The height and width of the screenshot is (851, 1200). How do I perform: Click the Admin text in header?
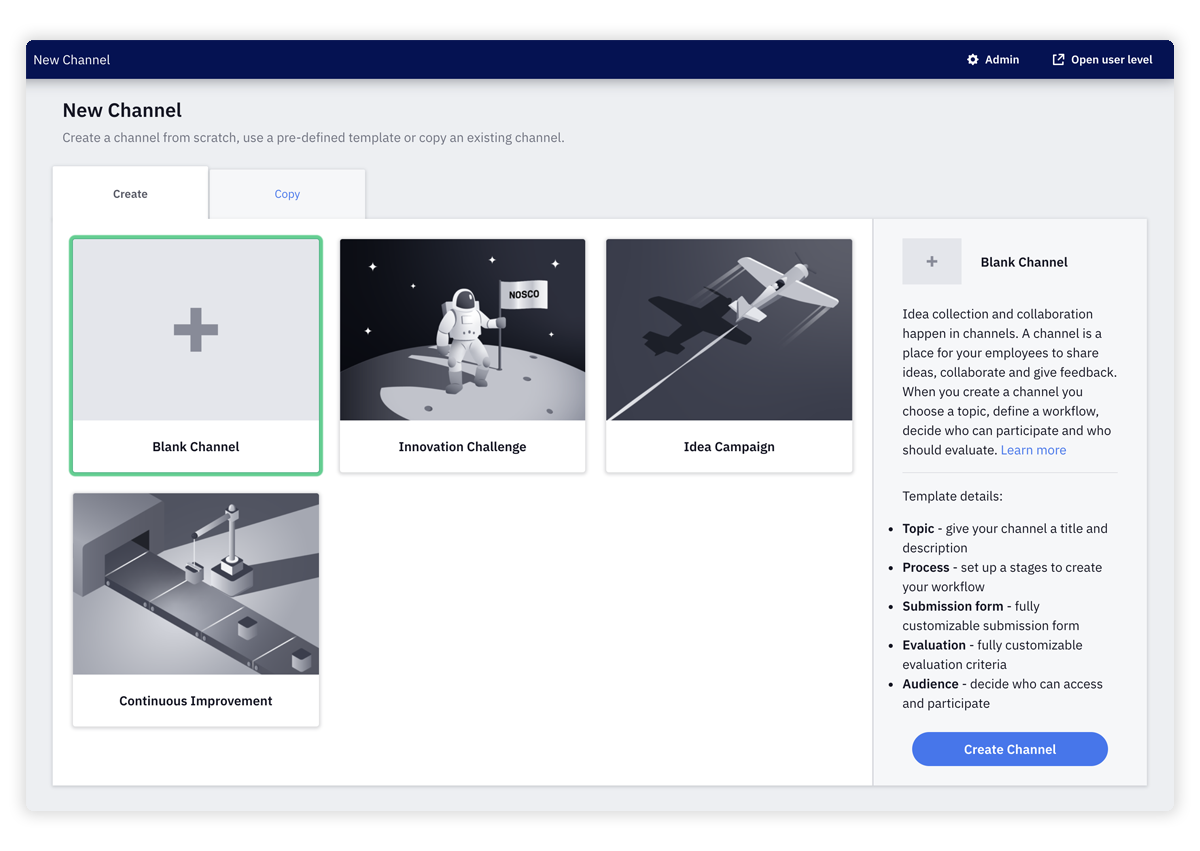(x=1002, y=60)
